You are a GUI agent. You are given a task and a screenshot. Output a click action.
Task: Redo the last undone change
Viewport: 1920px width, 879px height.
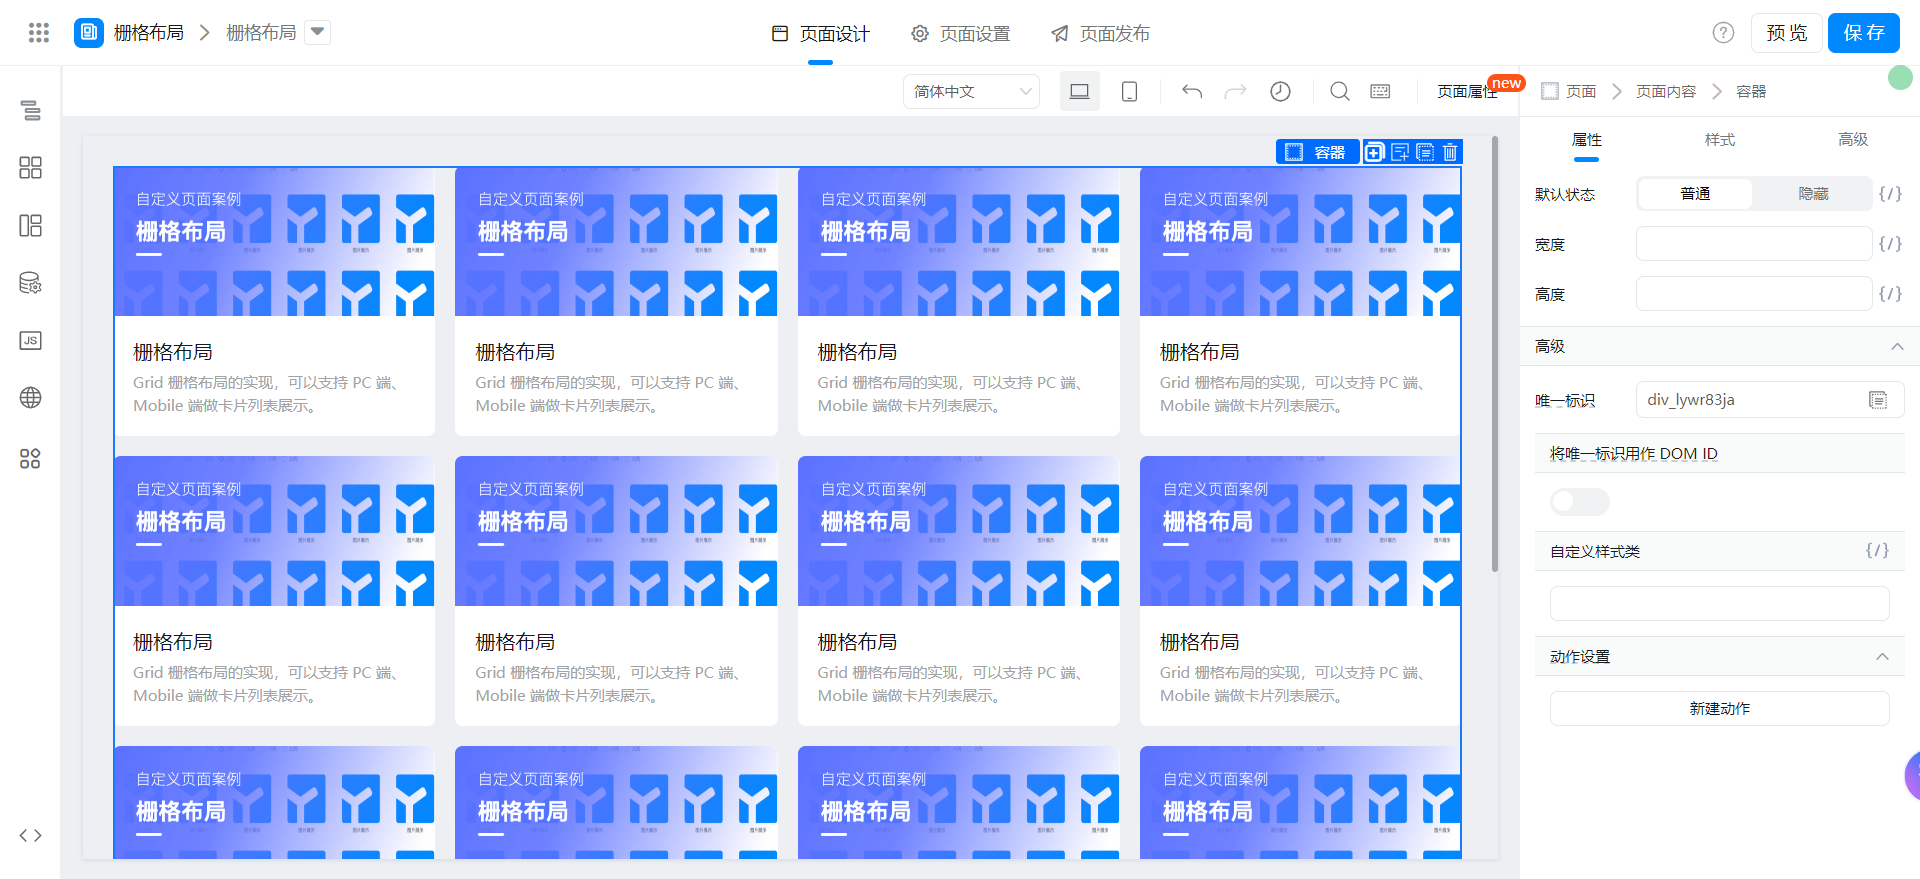click(1236, 91)
